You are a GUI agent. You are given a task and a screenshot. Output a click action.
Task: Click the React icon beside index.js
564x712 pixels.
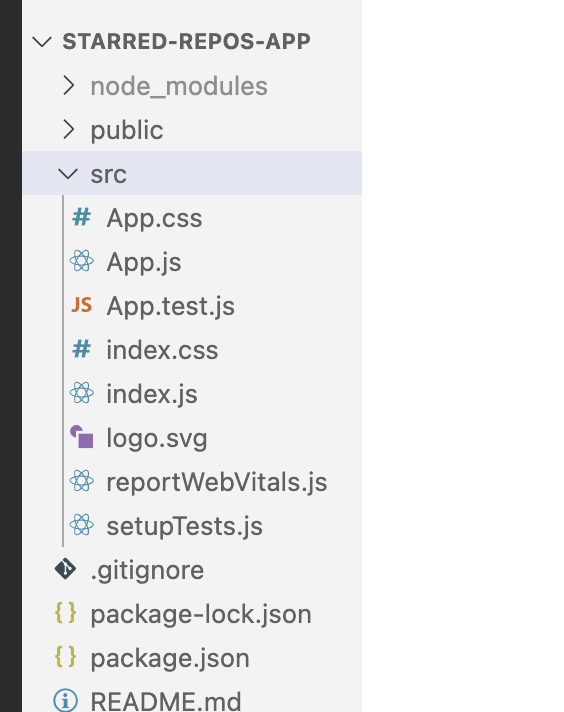pos(82,393)
